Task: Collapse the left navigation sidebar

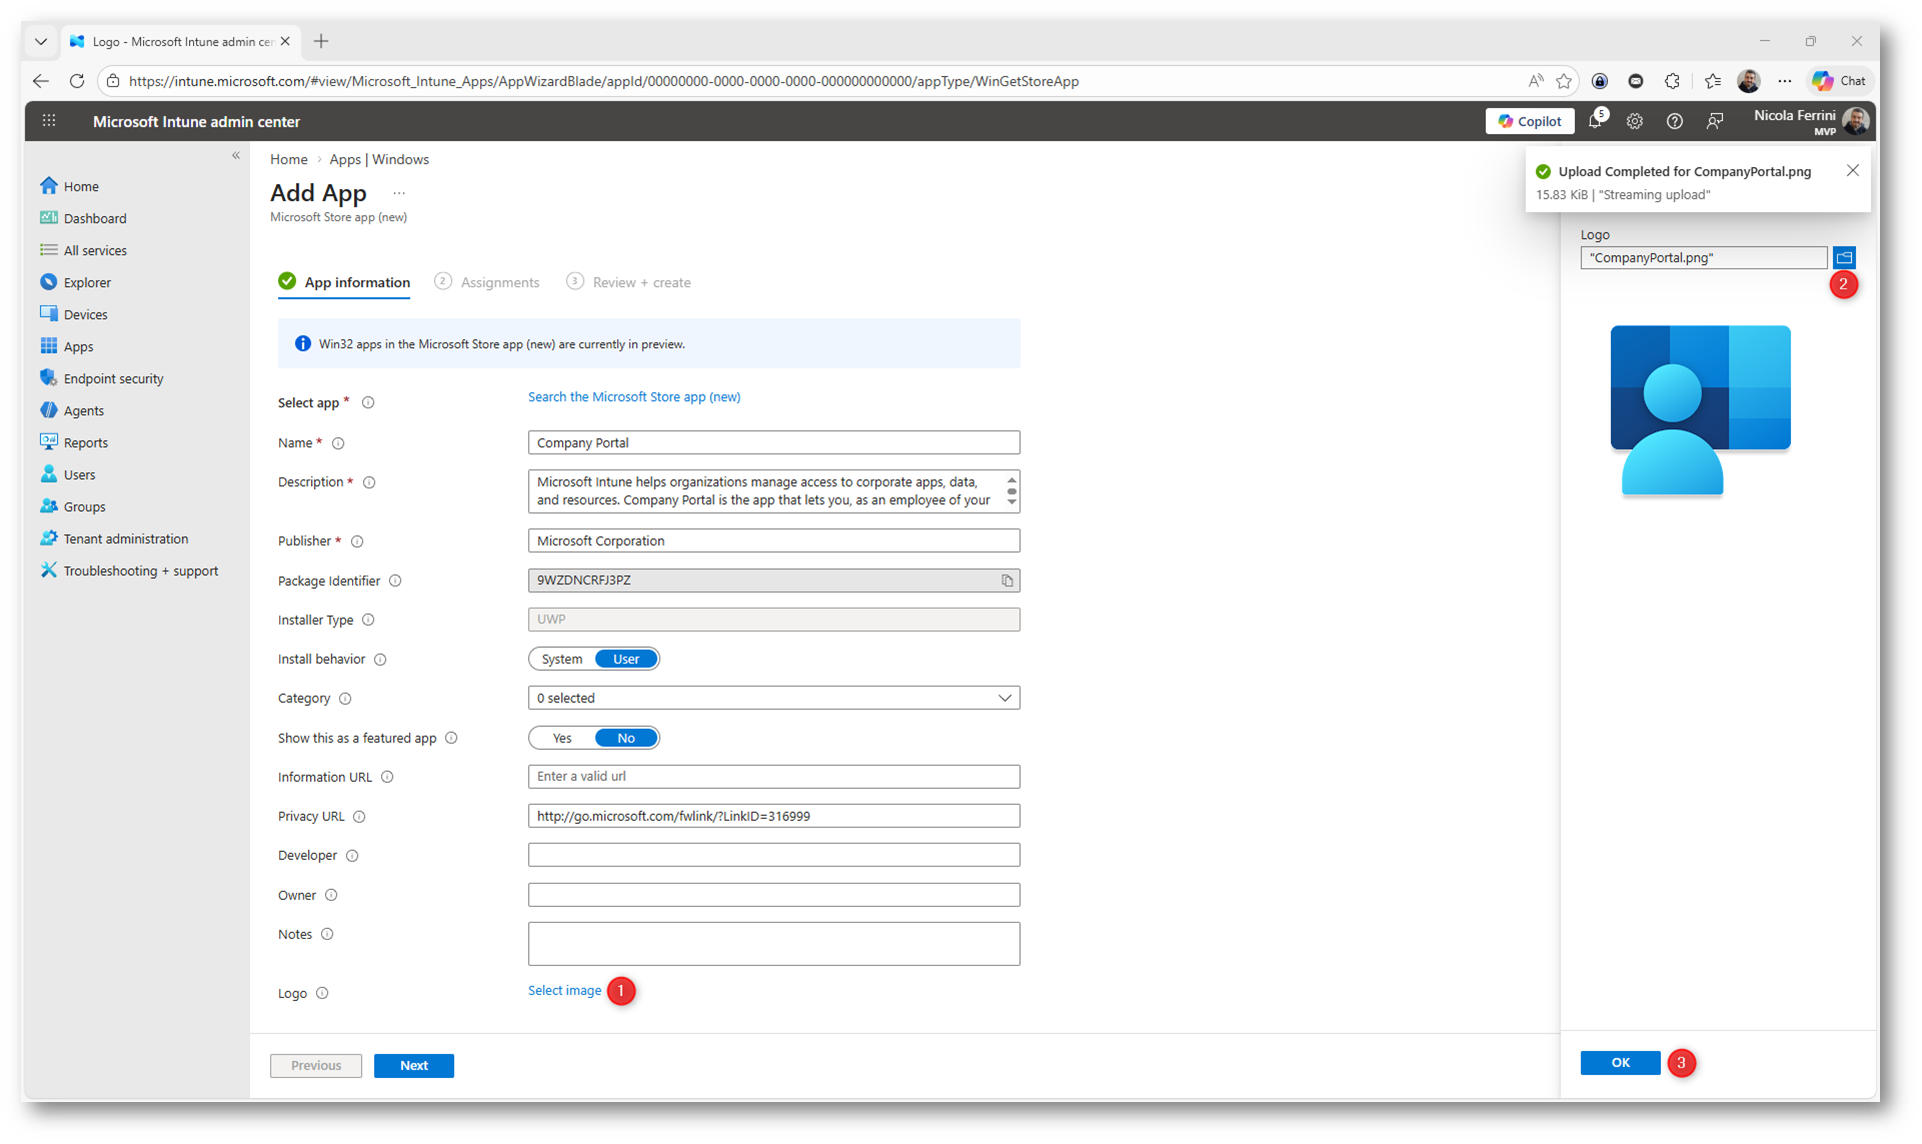Action: (x=236, y=155)
